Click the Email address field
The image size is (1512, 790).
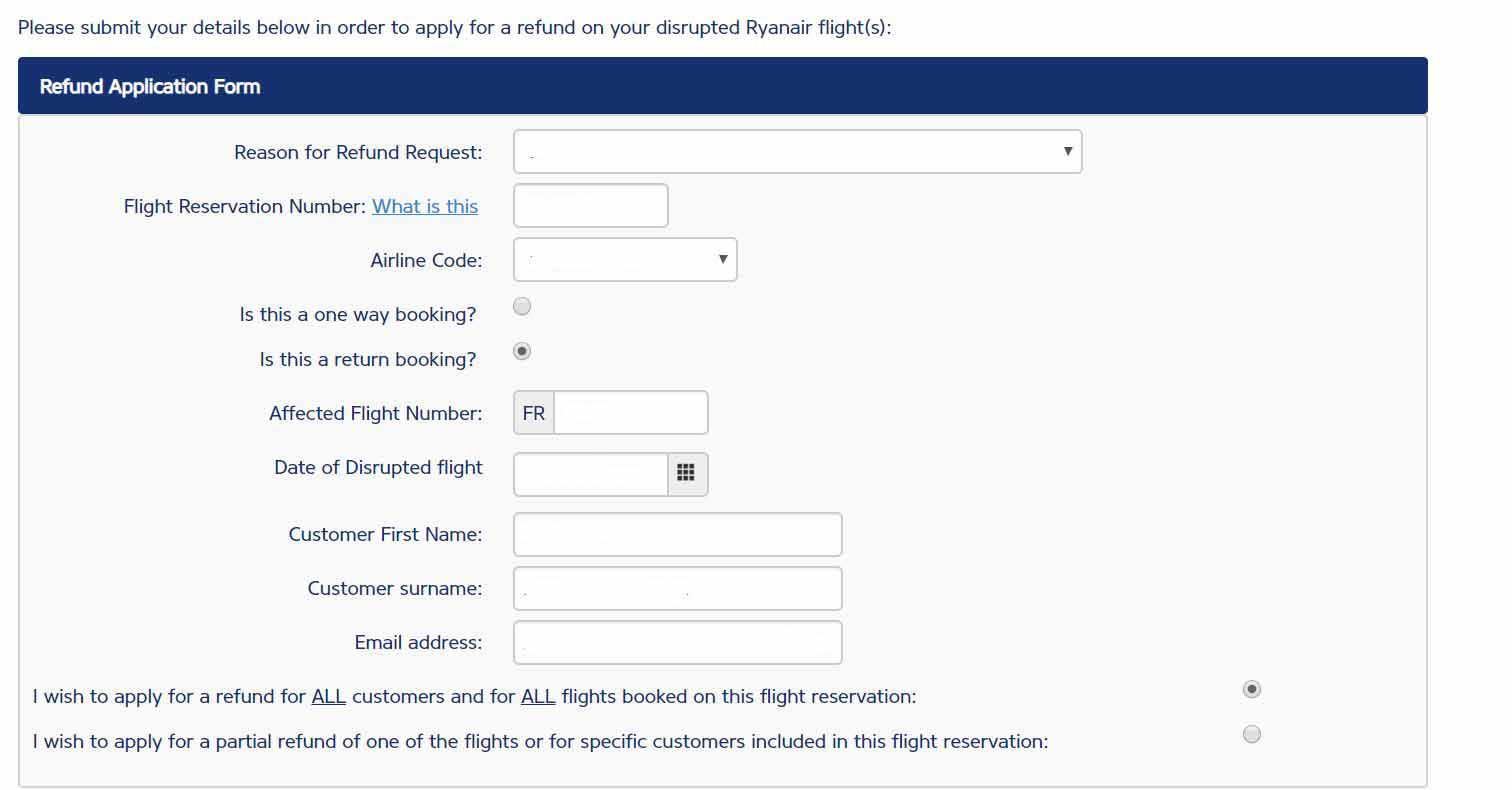coord(677,642)
